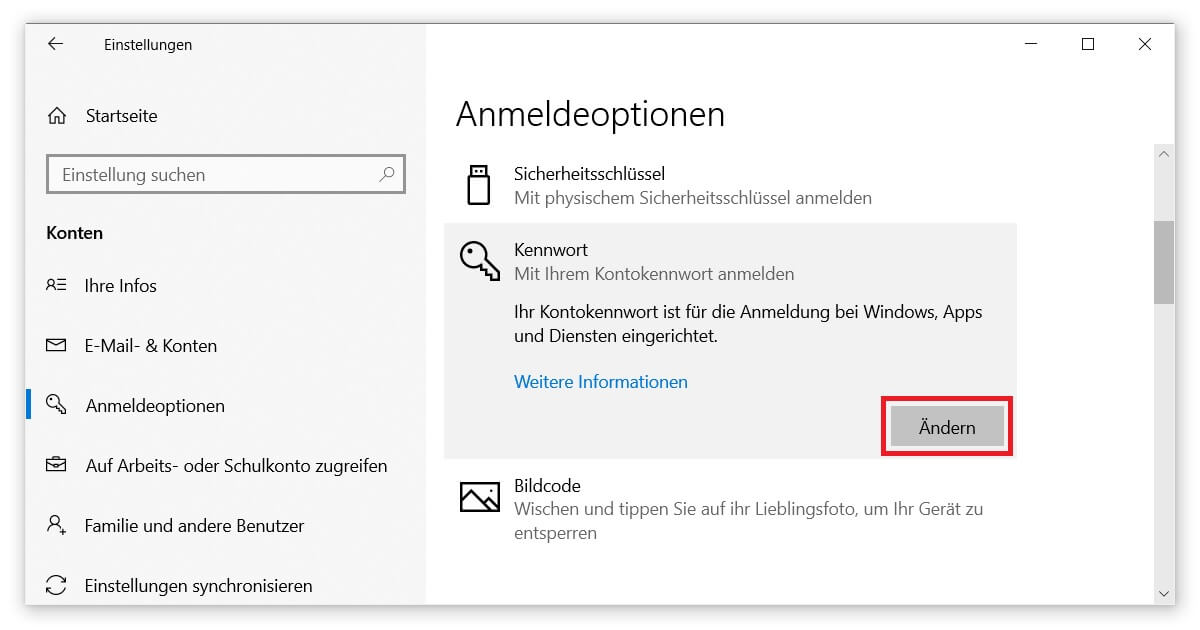Image resolution: width=1200 pixels, height=630 pixels.
Task: Click the Arbeits- oder Schulkonto briefcase icon
Action: pos(56,465)
